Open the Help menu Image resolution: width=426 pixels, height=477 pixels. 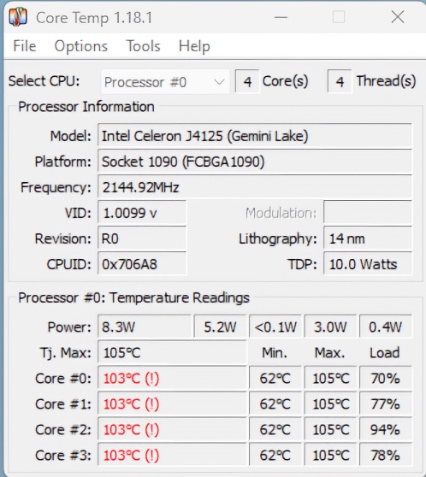pyautogui.click(x=194, y=46)
